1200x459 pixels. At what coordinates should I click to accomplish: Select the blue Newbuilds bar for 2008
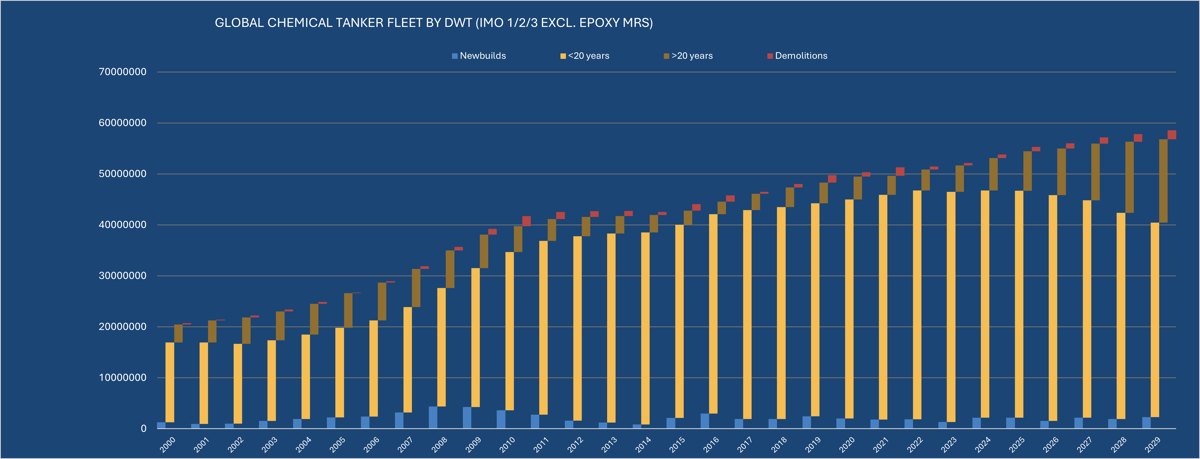(433, 418)
